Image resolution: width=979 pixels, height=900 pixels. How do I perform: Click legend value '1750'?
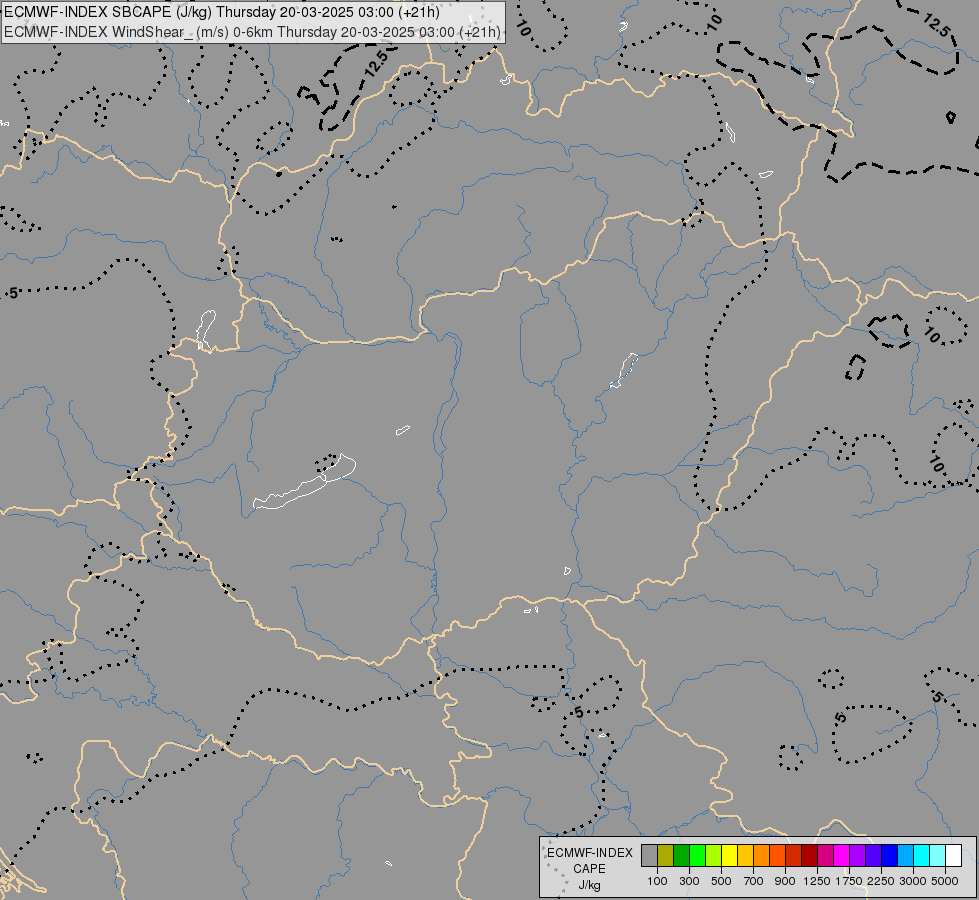pos(849,881)
